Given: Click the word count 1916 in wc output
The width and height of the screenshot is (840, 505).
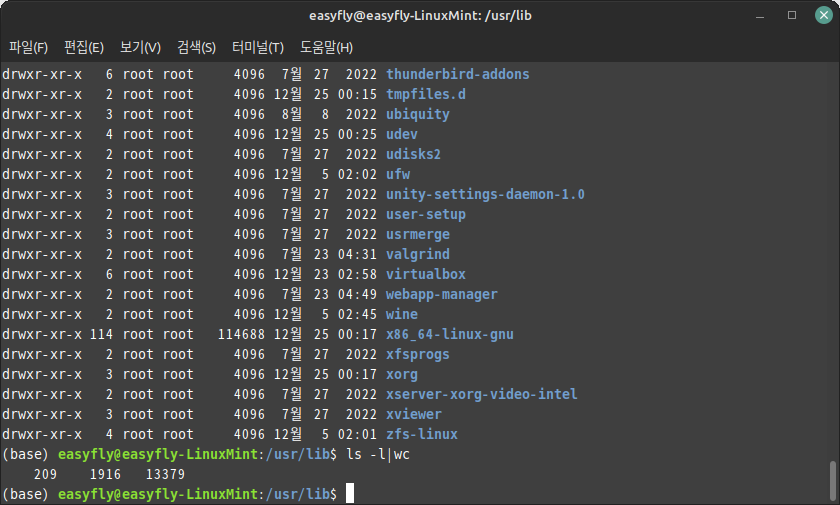Looking at the screenshot, I should [105, 474].
